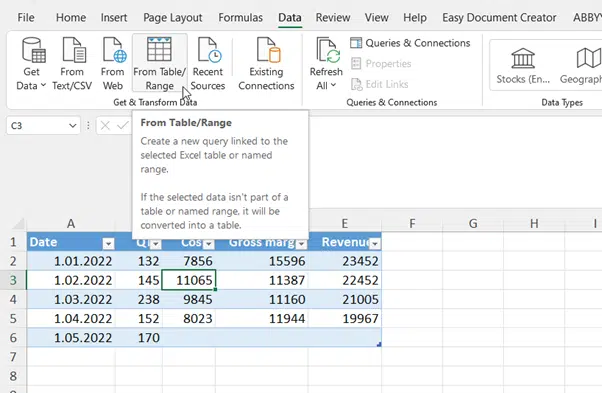Select the cell containing 15596
602x393 pixels.
click(x=262, y=261)
